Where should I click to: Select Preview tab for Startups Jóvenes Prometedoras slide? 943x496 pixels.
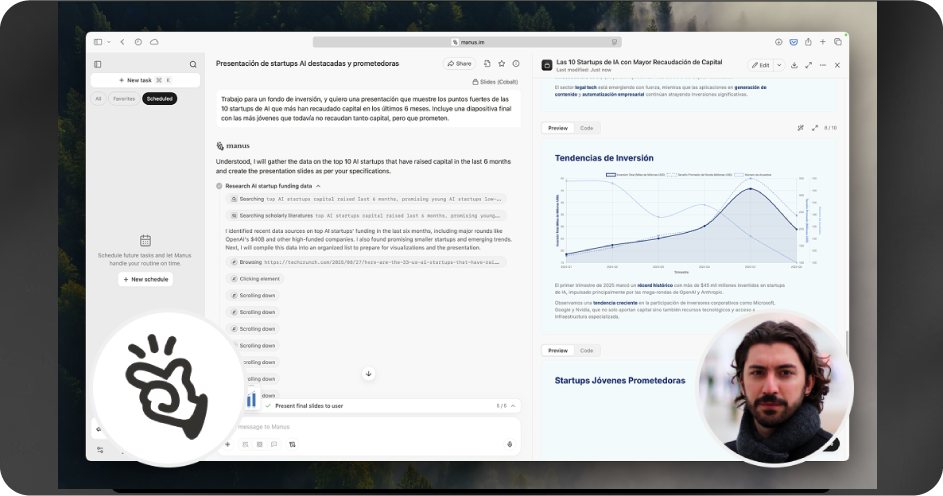click(558, 351)
